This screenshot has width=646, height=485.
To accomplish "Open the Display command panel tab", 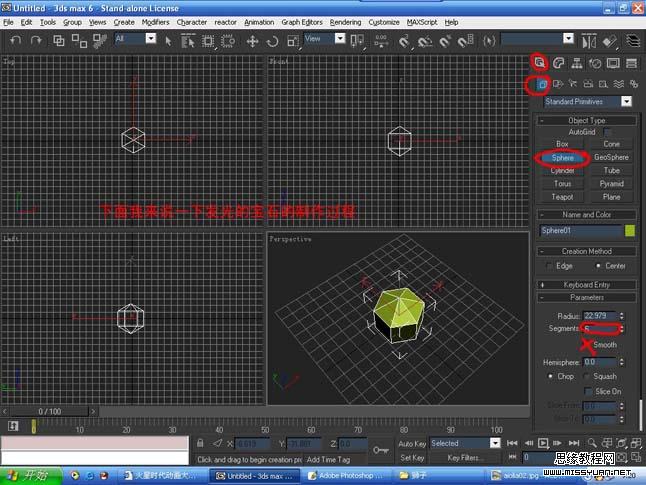I will (613, 63).
